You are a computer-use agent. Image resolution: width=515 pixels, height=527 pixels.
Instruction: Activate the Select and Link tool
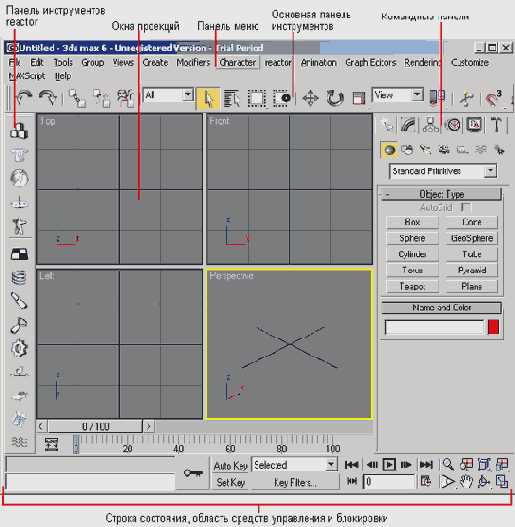tap(77, 98)
